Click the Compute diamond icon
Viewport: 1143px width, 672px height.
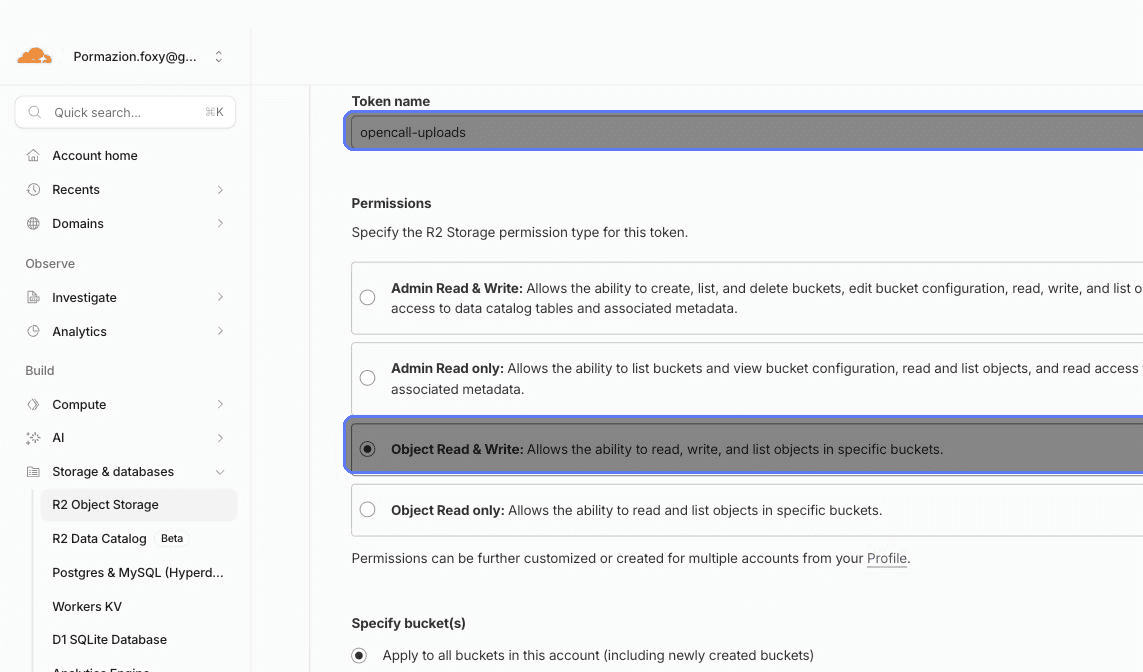tap(33, 405)
